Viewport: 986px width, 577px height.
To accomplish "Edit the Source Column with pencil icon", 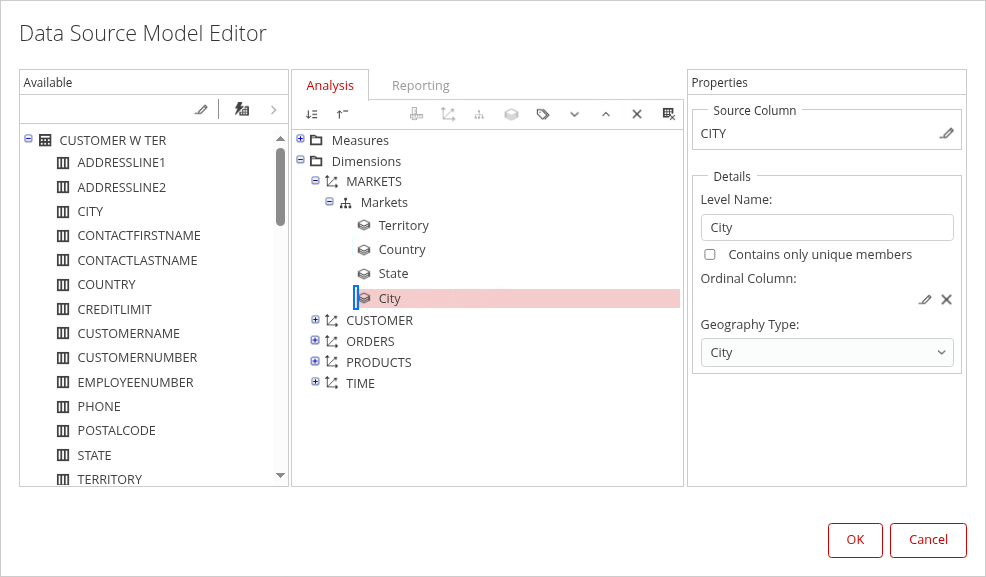I will [x=946, y=133].
